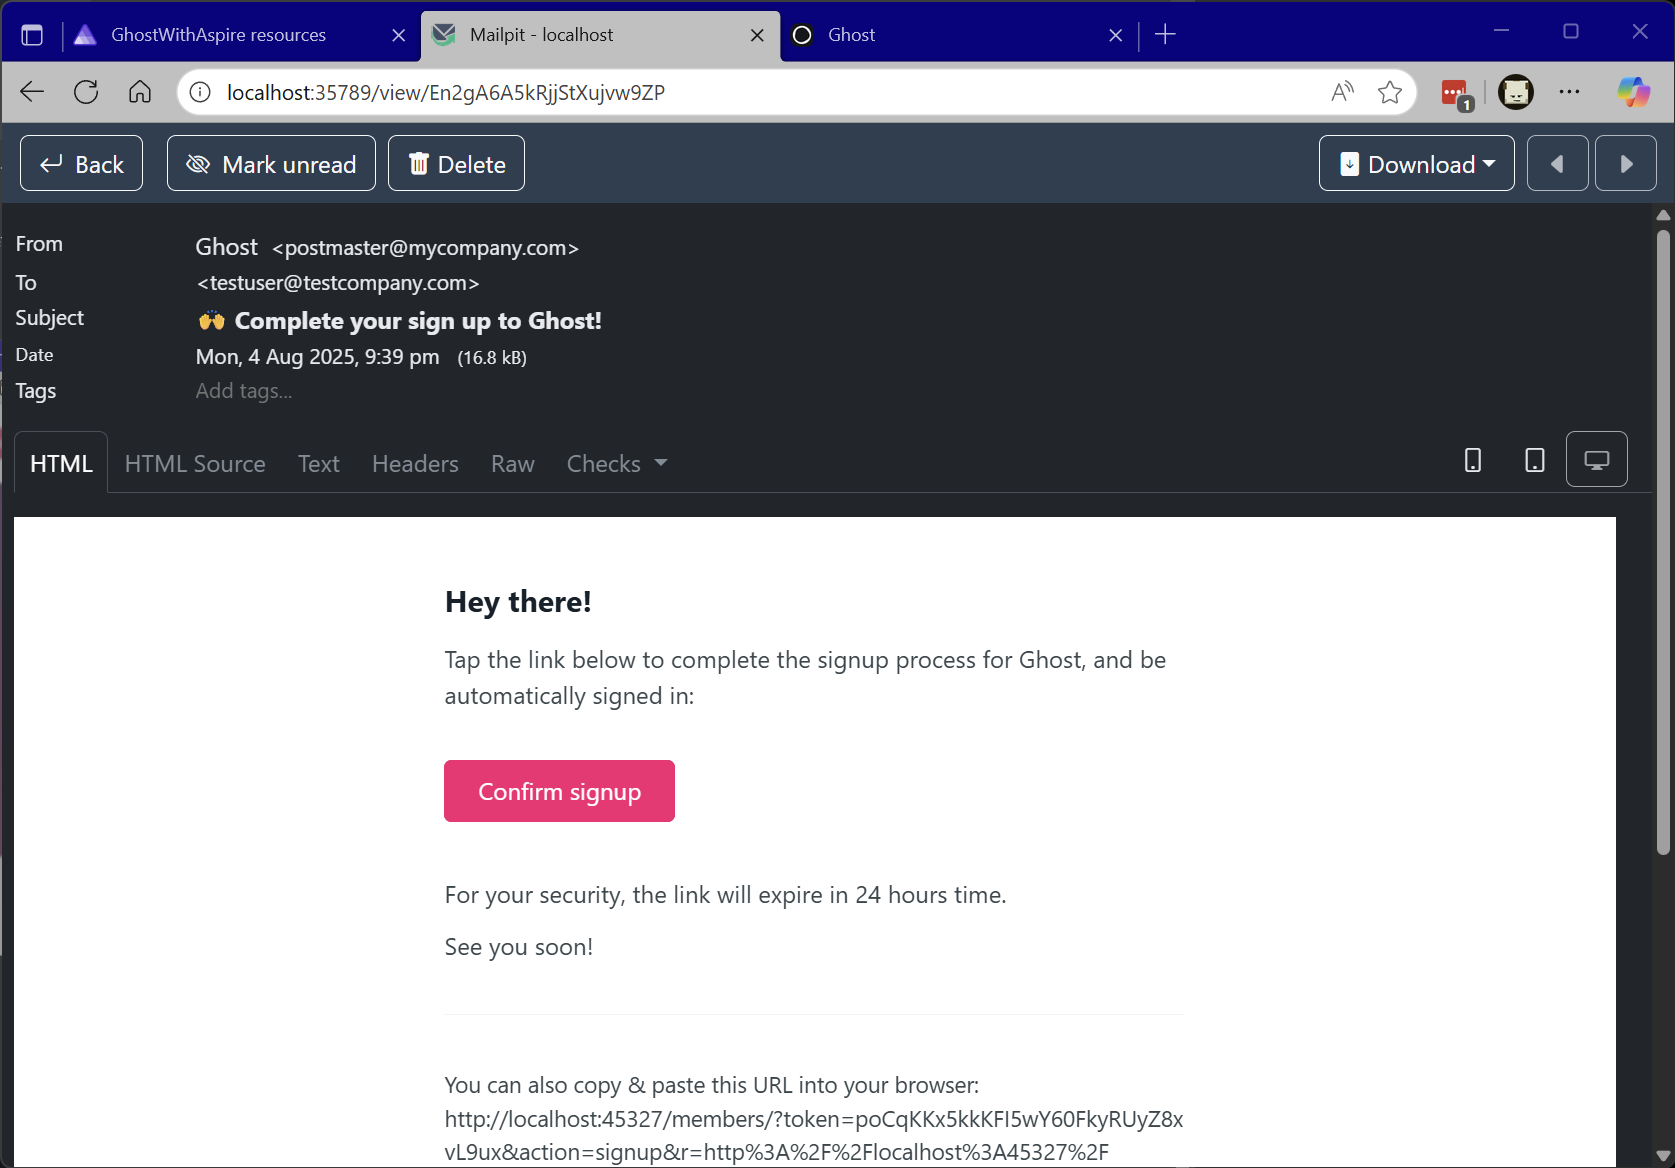The width and height of the screenshot is (1675, 1168).
Task: Open the Copilot sidebar icon
Action: pos(1633,92)
